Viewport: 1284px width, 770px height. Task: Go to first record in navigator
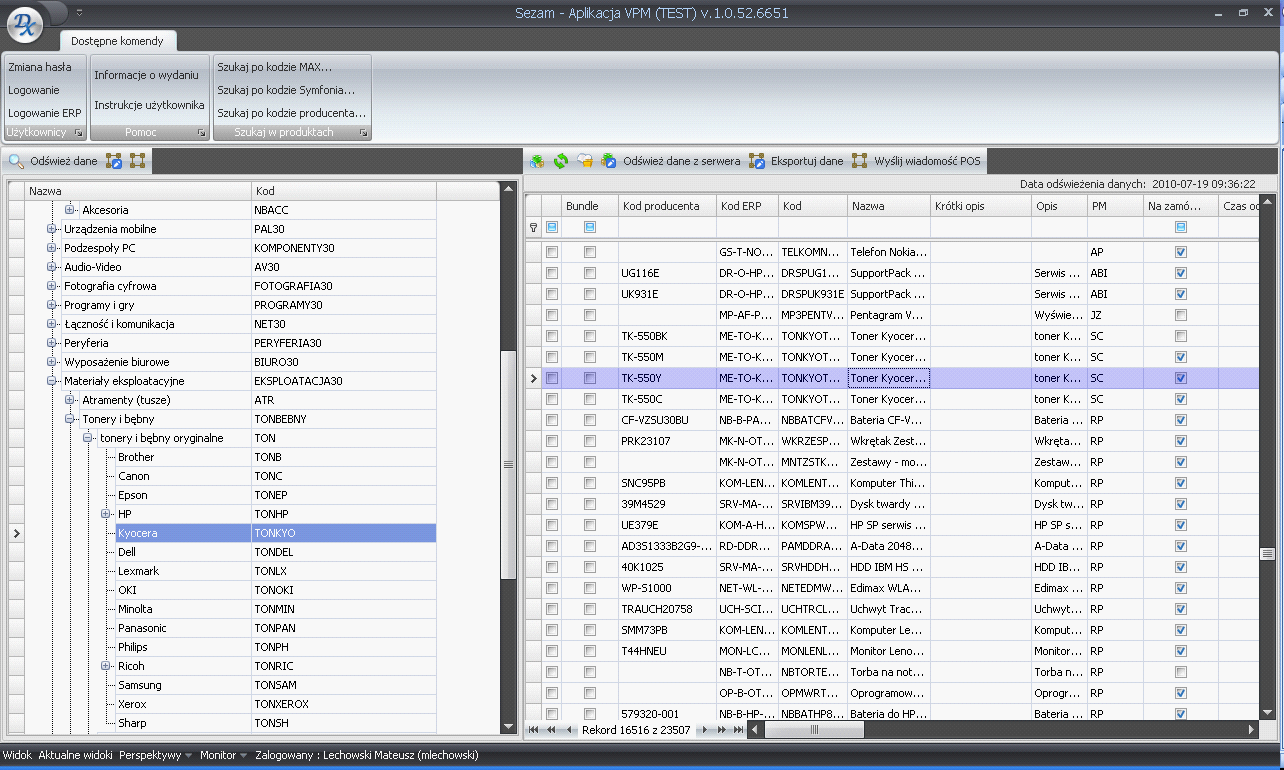(533, 730)
